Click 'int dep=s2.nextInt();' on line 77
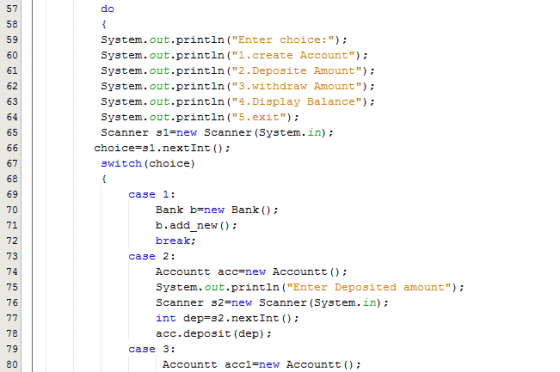 point(227,318)
